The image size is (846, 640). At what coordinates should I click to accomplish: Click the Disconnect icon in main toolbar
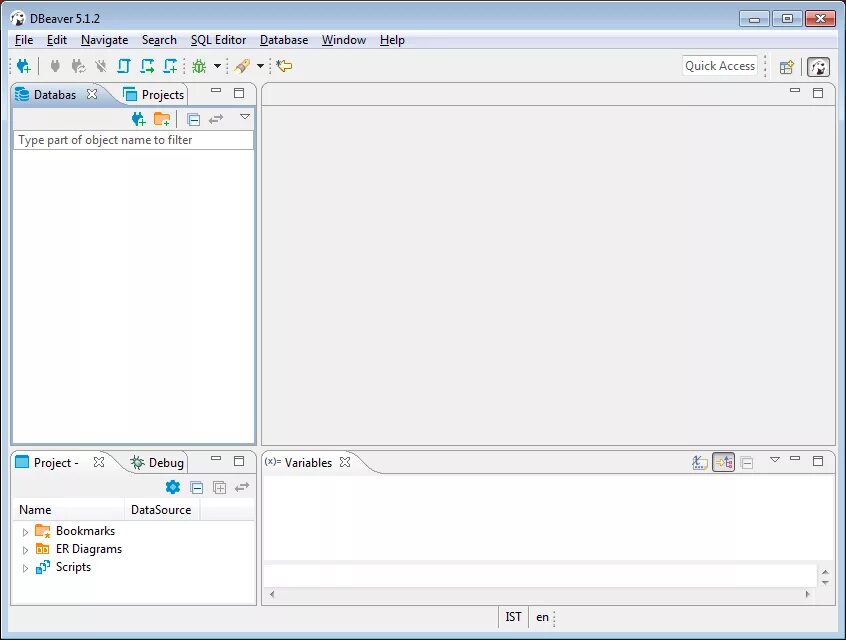[x=100, y=66]
